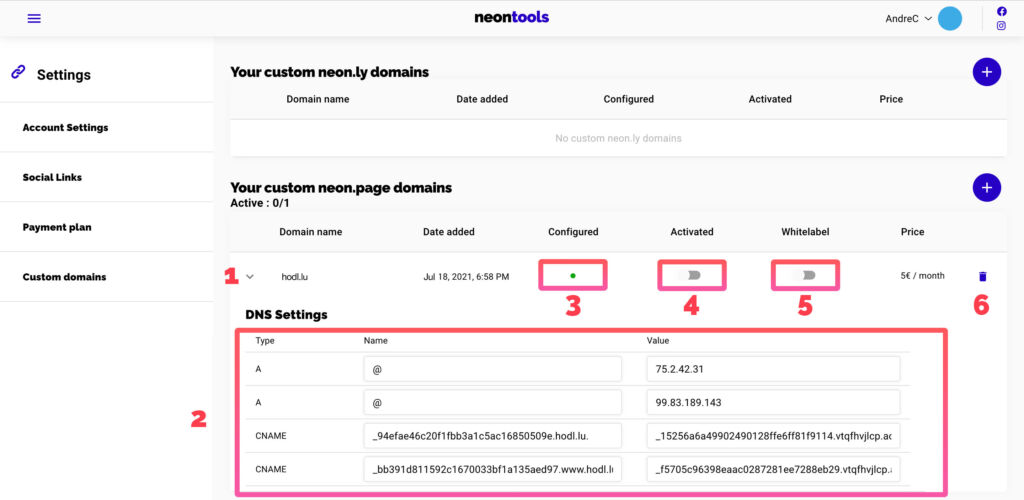Click the DNS Settings heading
The width and height of the screenshot is (1024, 500).
coord(287,315)
